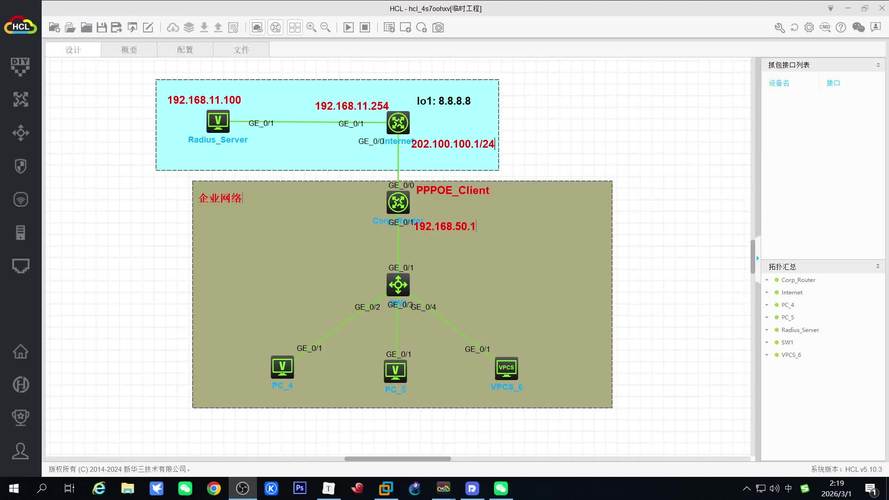Screen dimensions: 889x500
Task: Open Photoshop from the Windows taskbar
Action: click(x=299, y=488)
